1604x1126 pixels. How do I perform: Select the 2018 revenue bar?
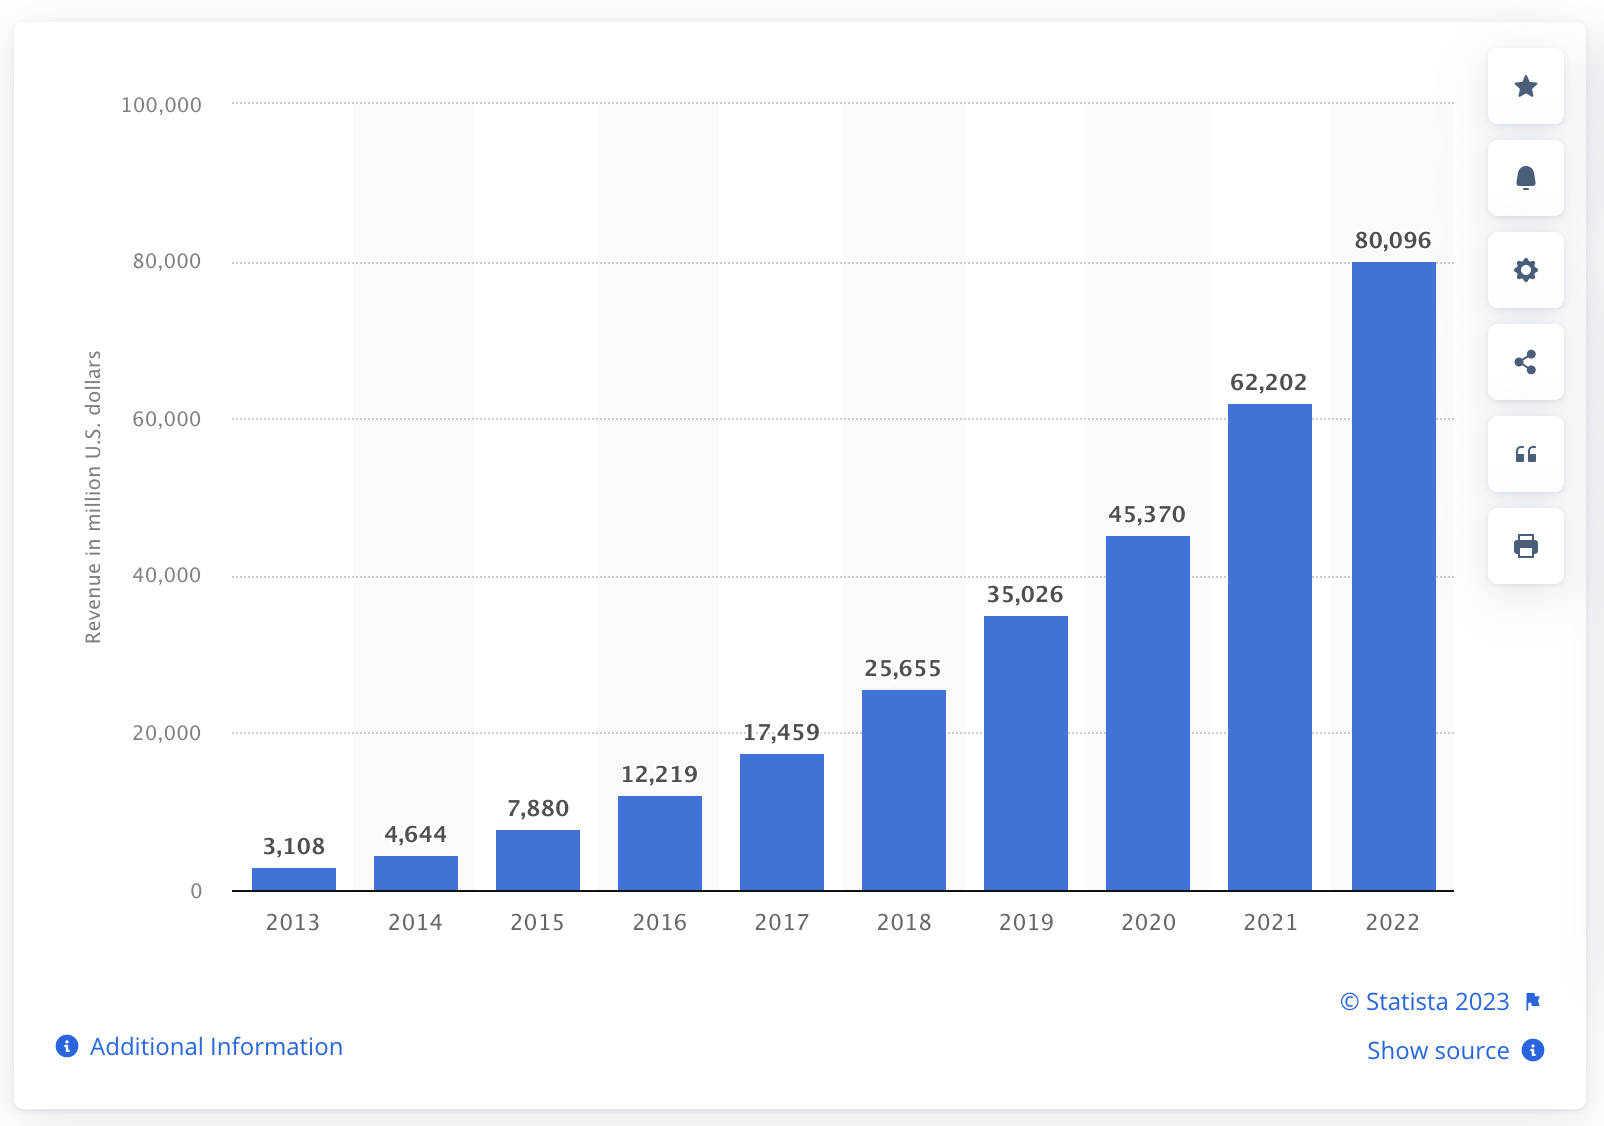point(904,790)
